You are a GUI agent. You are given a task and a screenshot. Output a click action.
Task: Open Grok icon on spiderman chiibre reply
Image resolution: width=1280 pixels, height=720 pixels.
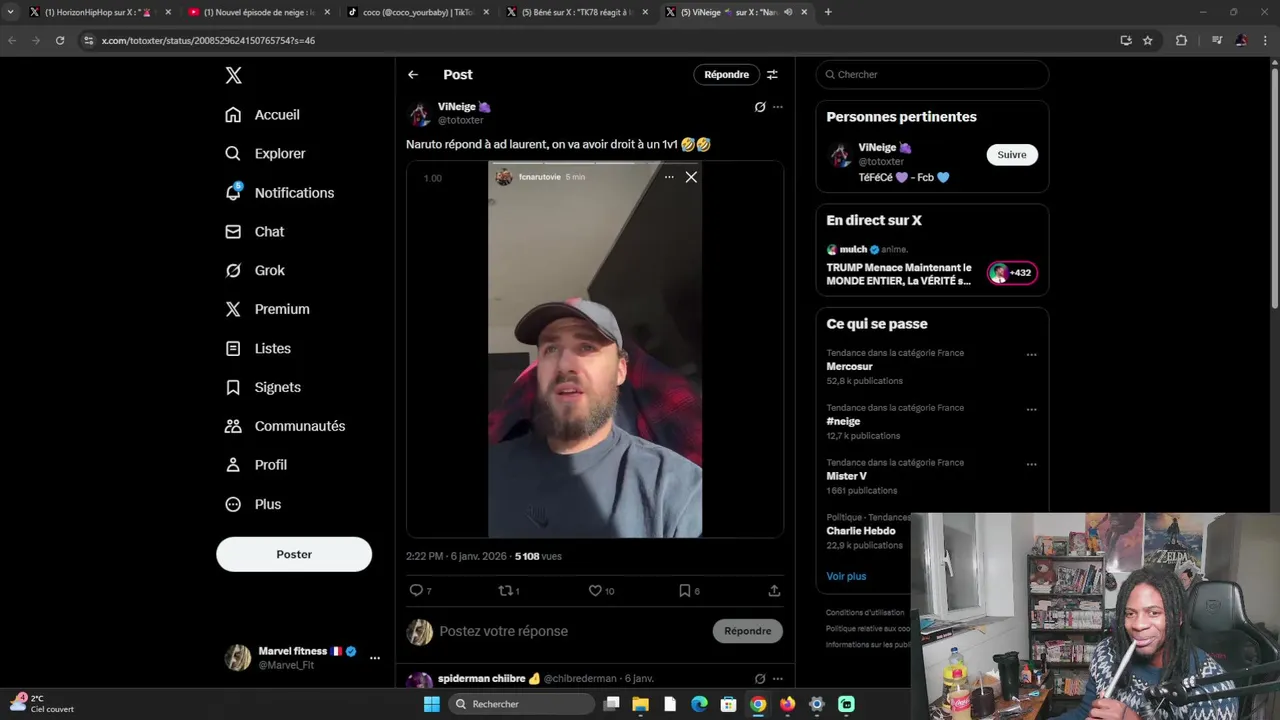[x=760, y=679]
